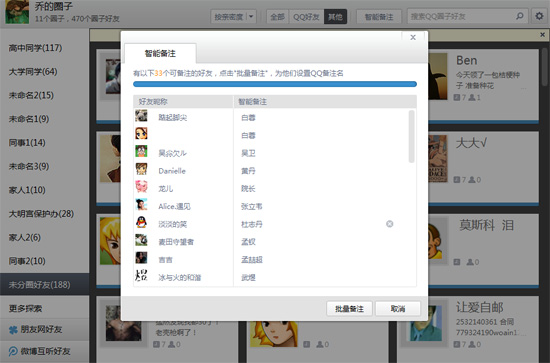Click the magnifier icon in the search box
This screenshot has height=363, width=550.
[520, 16]
